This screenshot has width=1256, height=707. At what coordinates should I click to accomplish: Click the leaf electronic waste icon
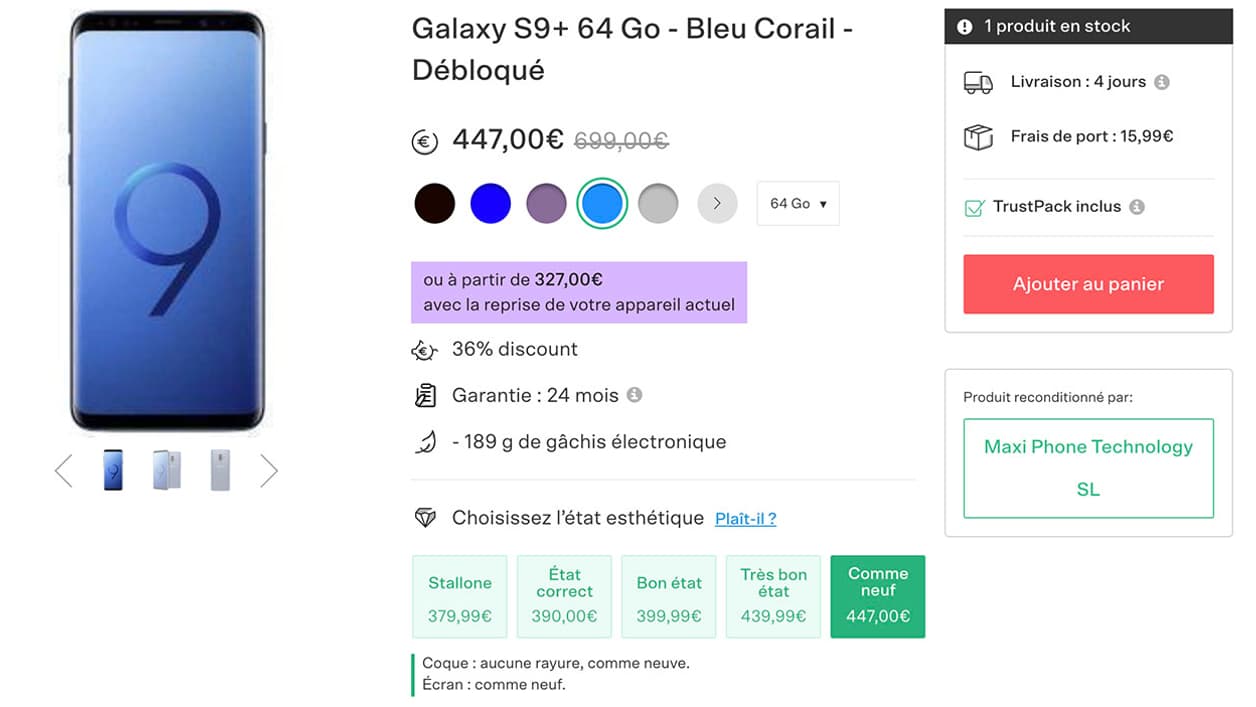pos(425,442)
